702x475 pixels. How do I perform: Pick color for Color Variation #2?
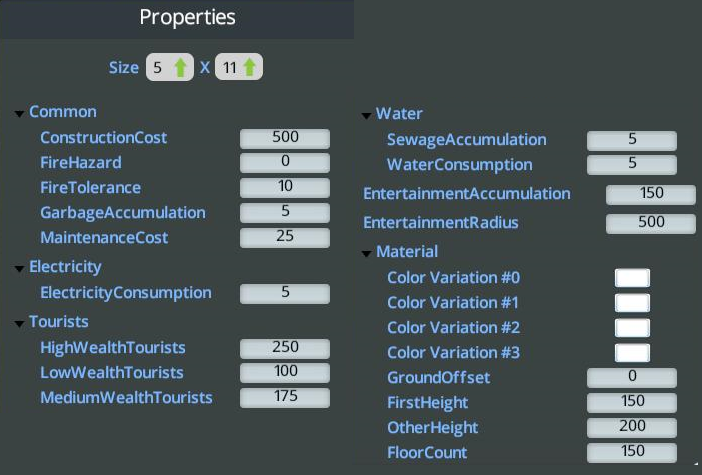[632, 328]
